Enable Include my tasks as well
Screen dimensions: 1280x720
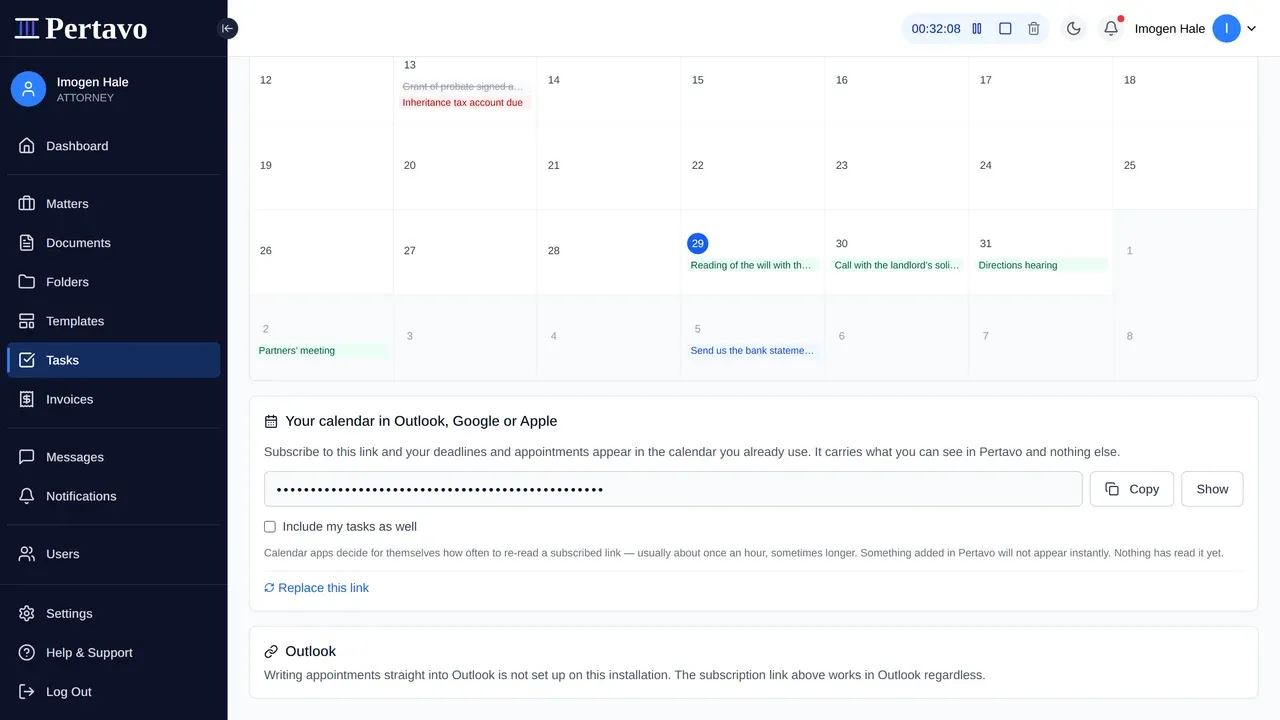click(270, 526)
